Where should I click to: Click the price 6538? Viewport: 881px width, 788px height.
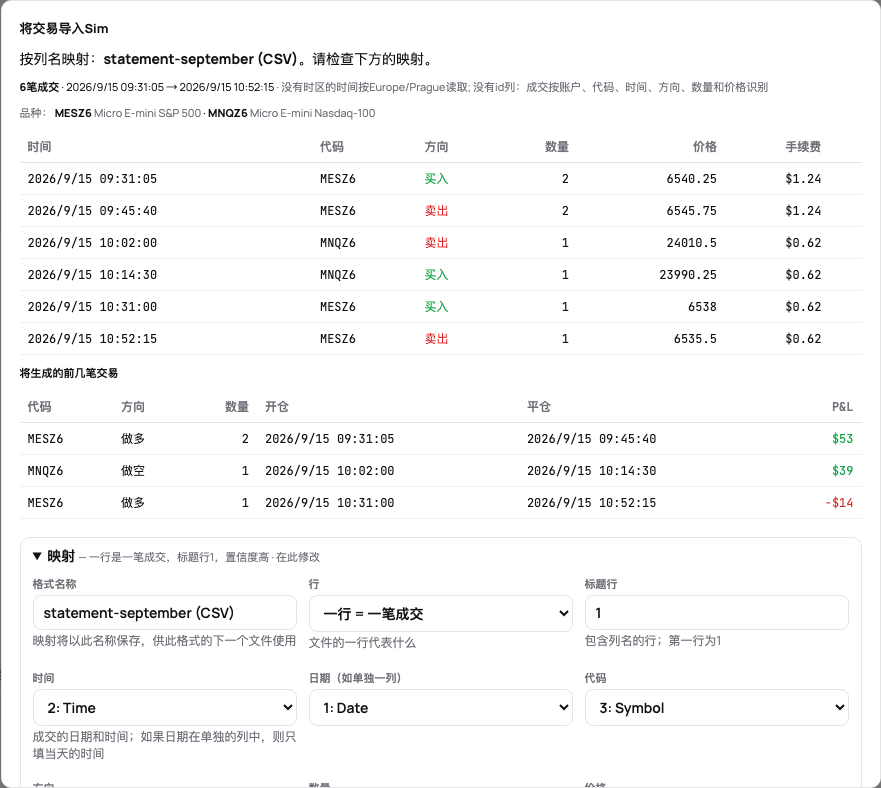click(x=702, y=307)
